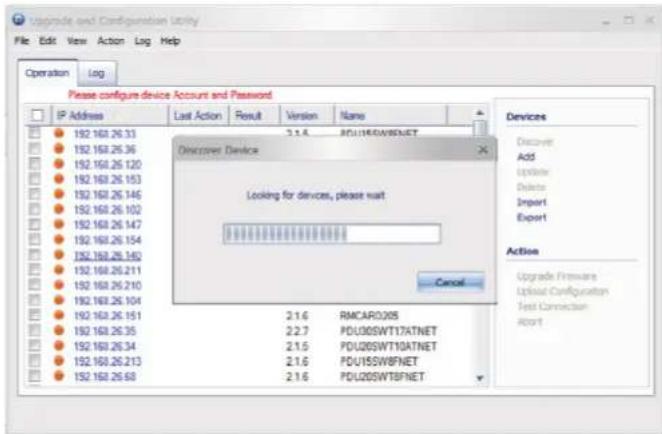Click the device list scroll-down arrow
662x434 pixels.
click(480, 378)
